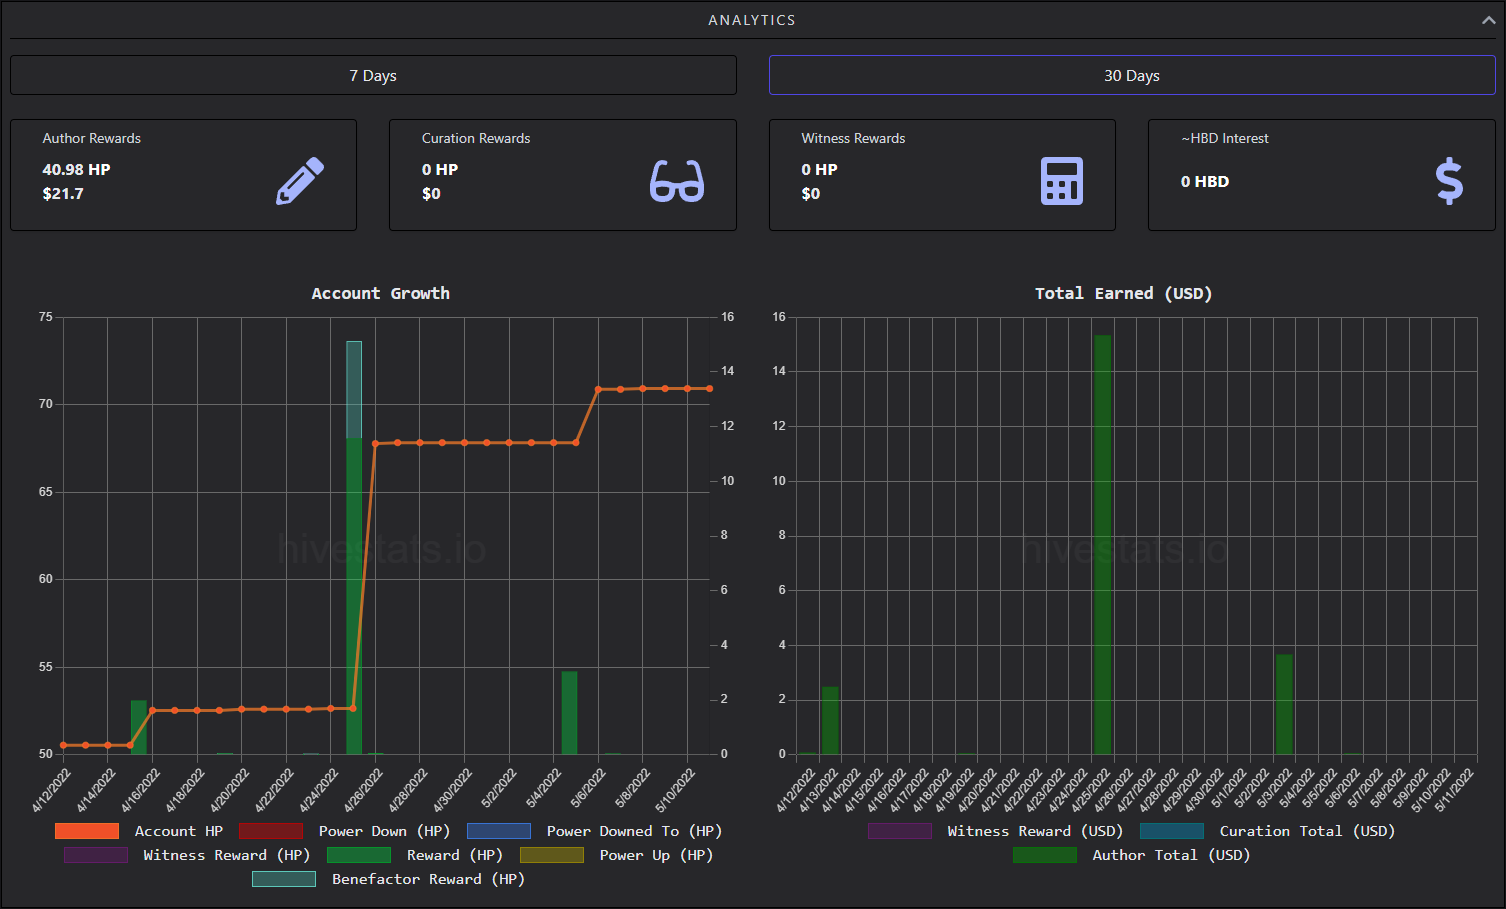Click the Power Down (HP) legend label
This screenshot has height=909, width=1506.
385,831
